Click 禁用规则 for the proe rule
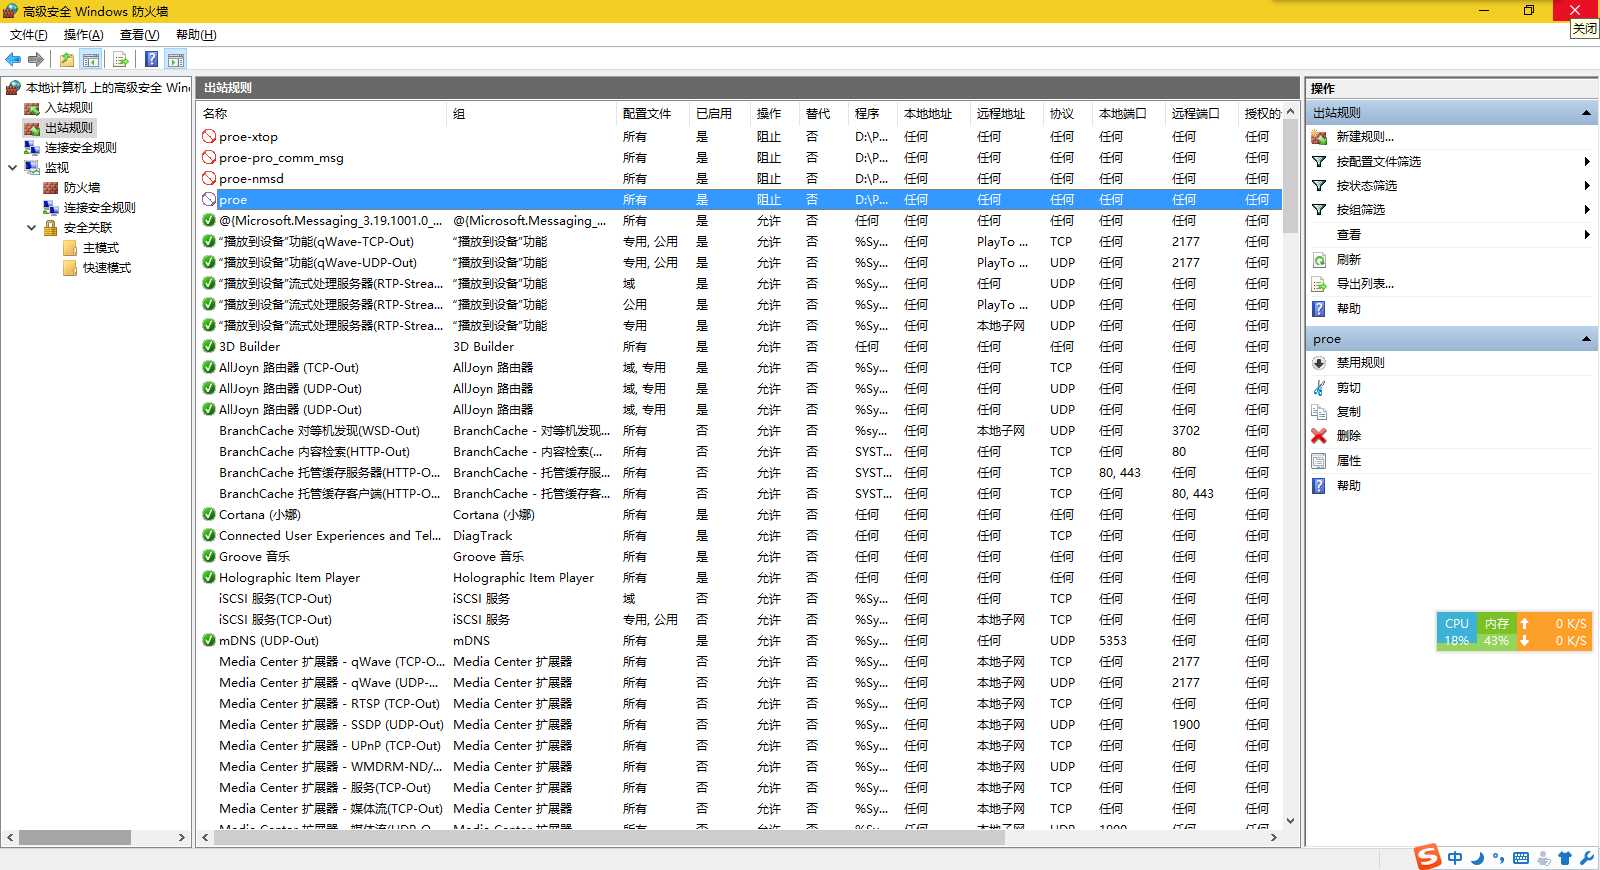 1360,363
